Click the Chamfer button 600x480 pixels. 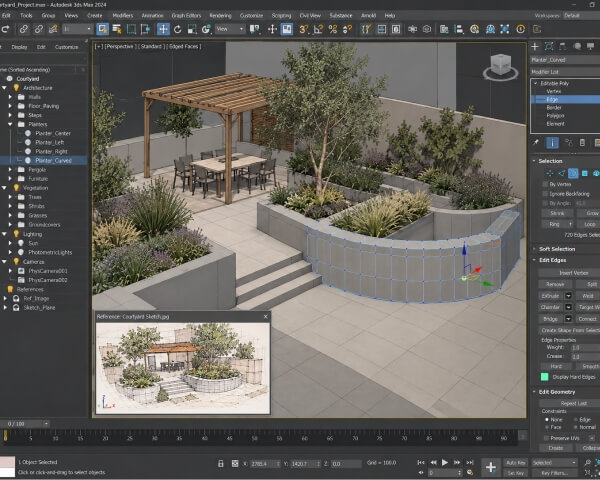coord(550,307)
